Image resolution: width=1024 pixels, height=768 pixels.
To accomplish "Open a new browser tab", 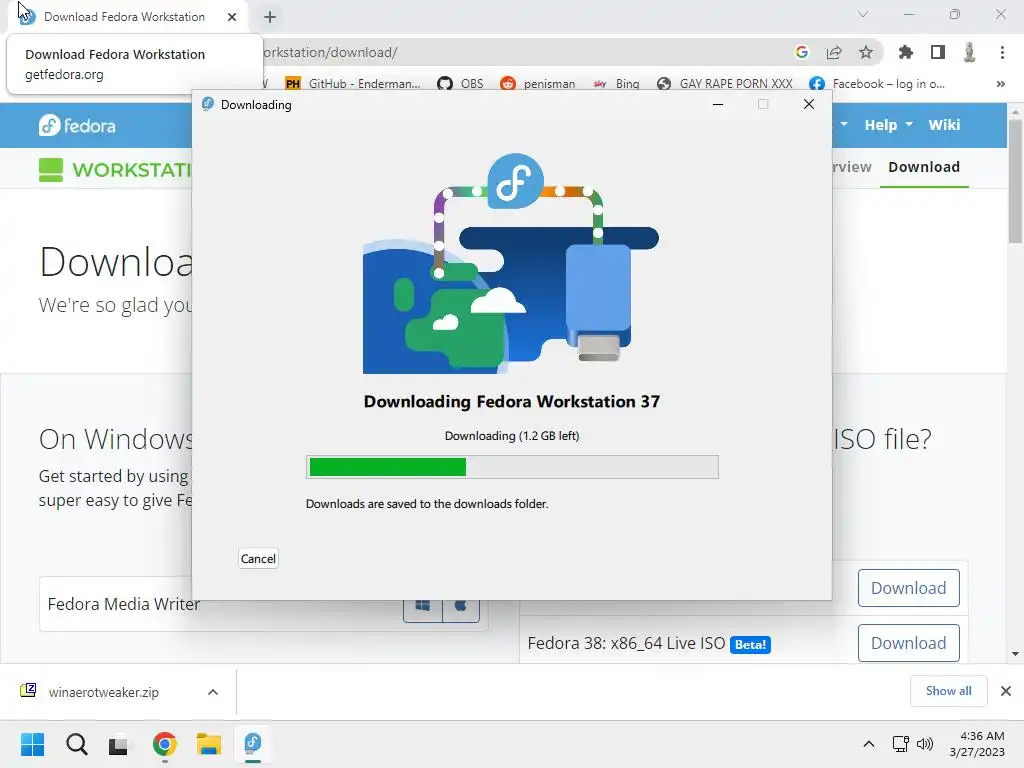I will pyautogui.click(x=270, y=17).
